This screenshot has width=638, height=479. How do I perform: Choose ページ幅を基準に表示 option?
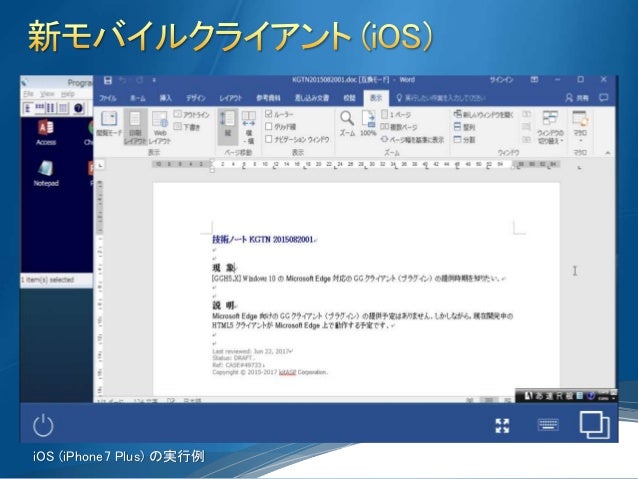click(x=412, y=140)
